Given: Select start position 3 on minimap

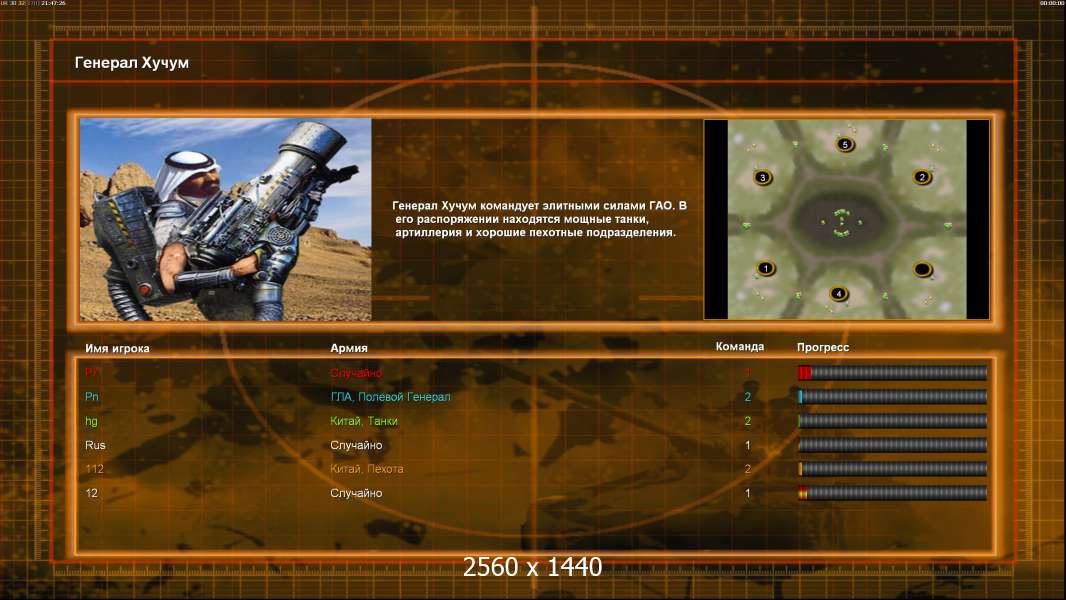Looking at the screenshot, I should click(x=763, y=178).
